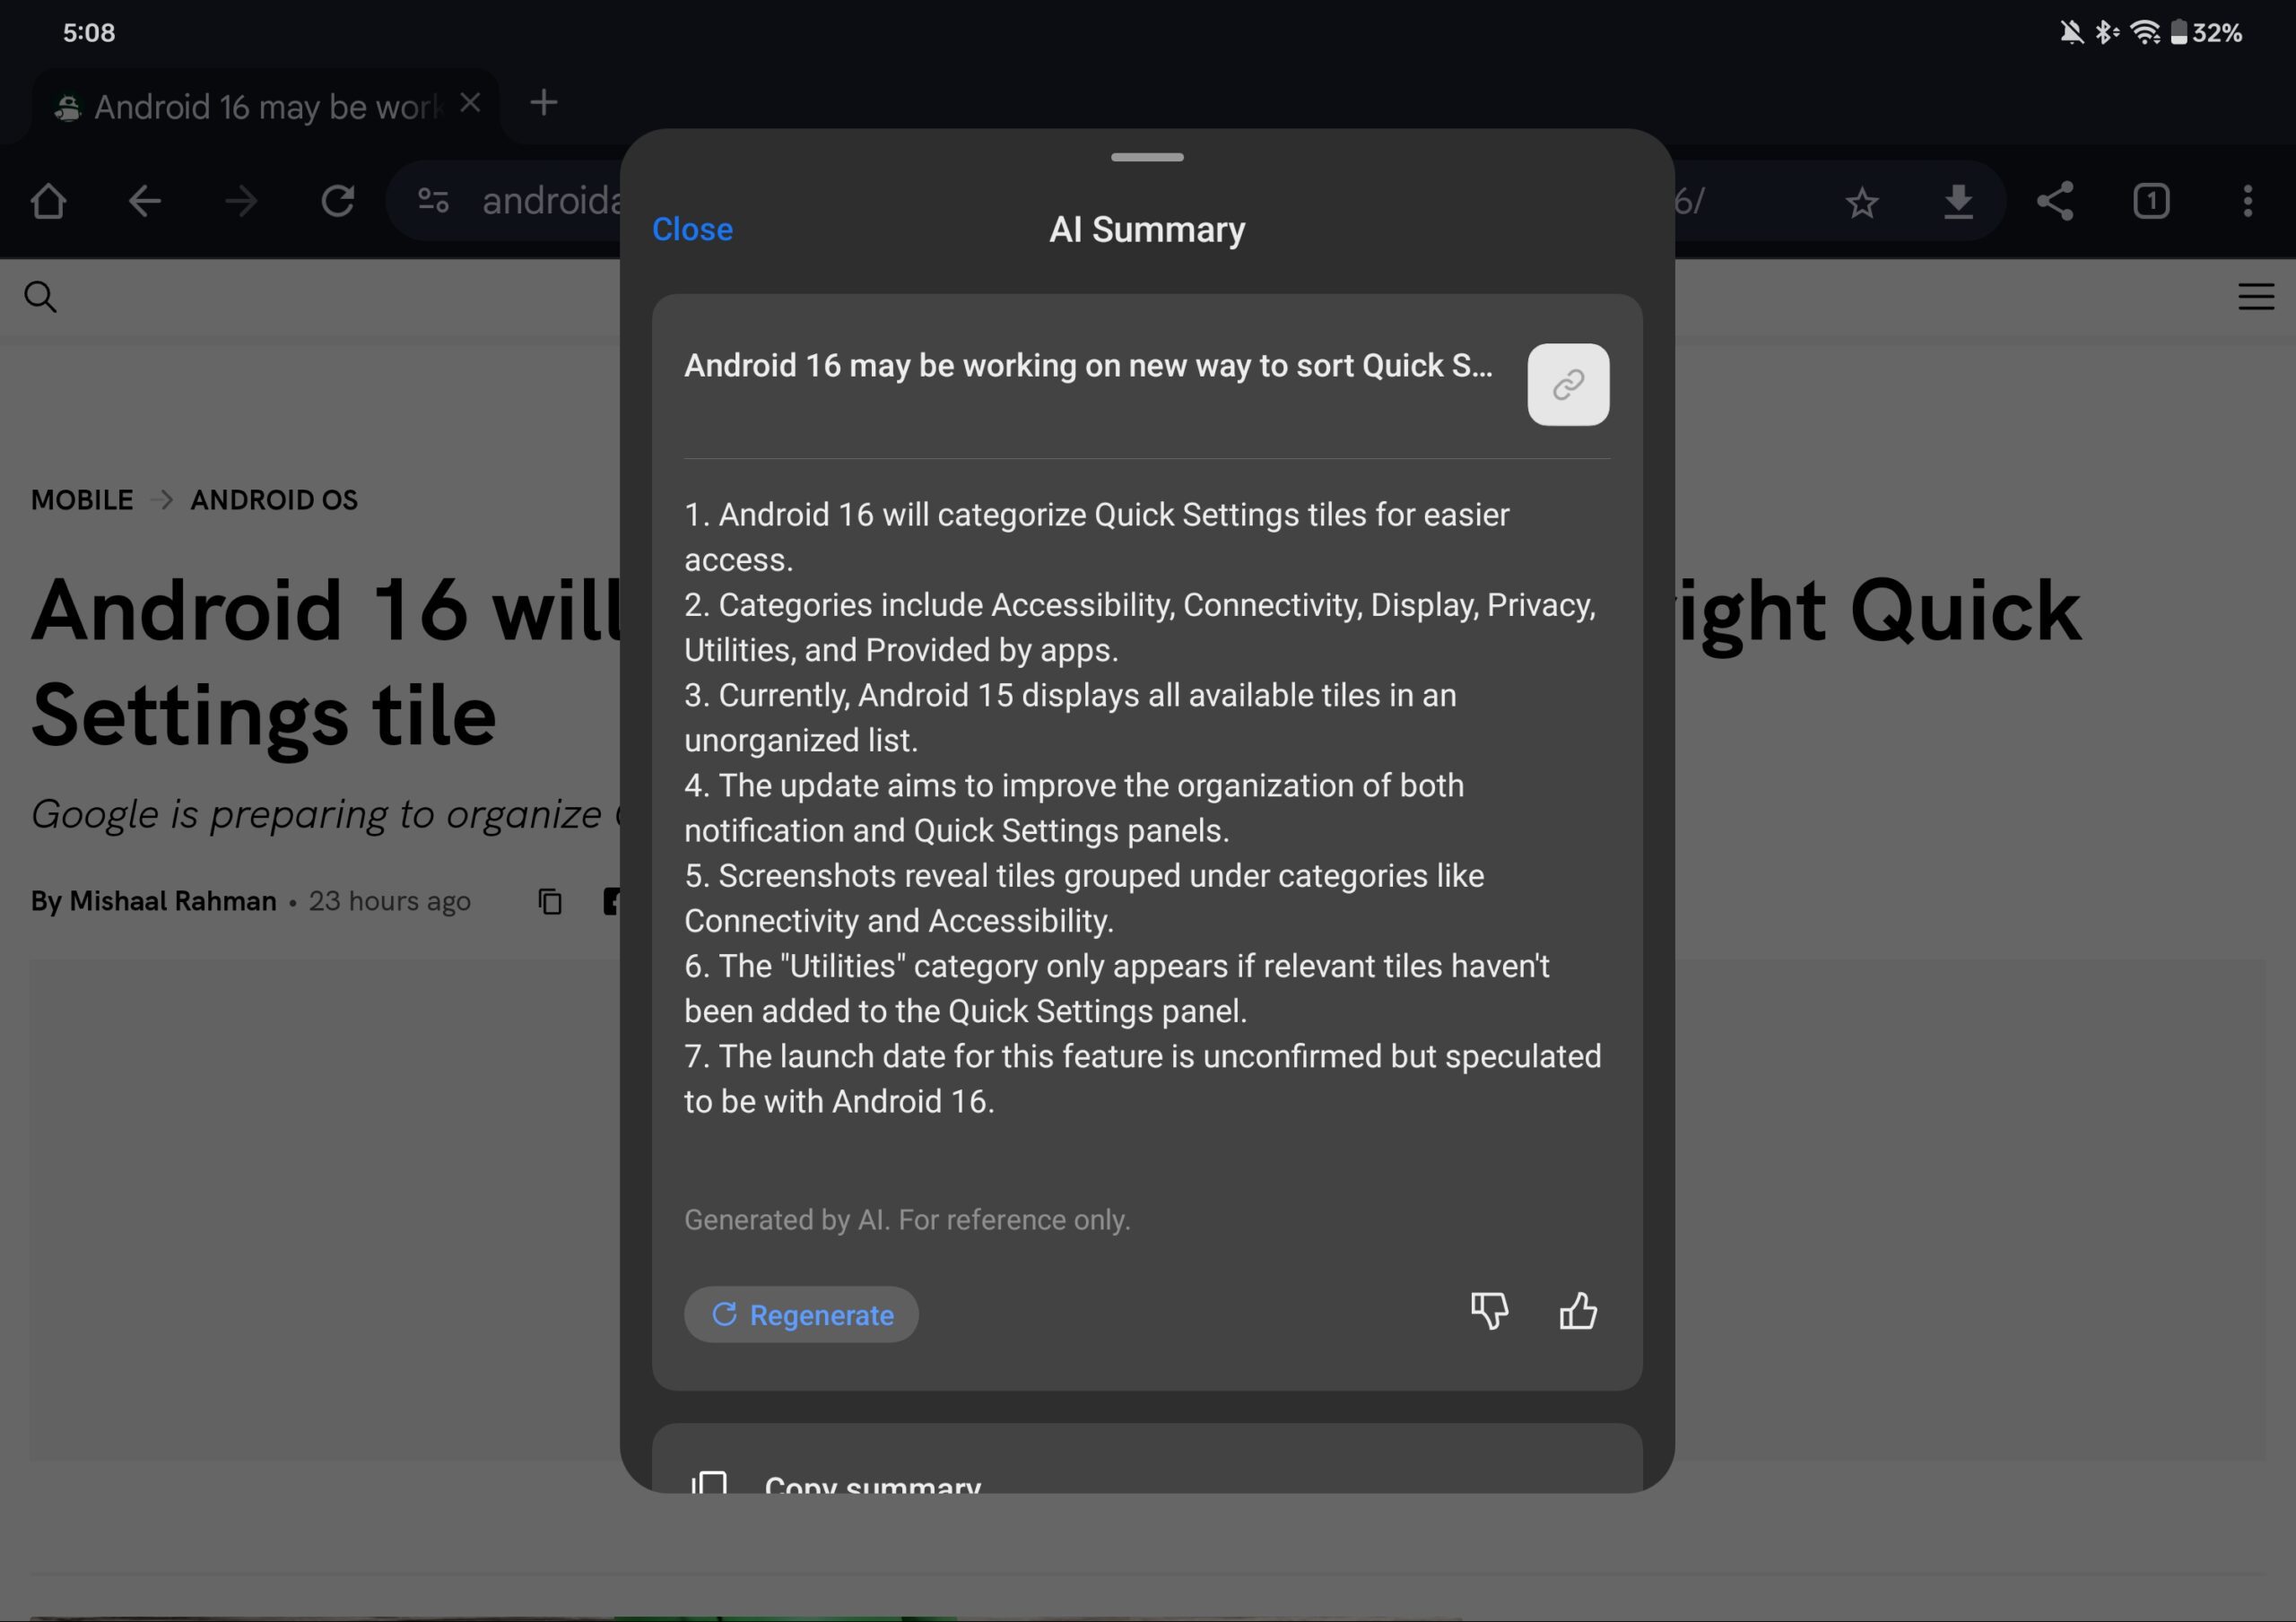Open the MOBILE breadcrumb navigation link
This screenshot has width=2296, height=1622.
pos(83,500)
